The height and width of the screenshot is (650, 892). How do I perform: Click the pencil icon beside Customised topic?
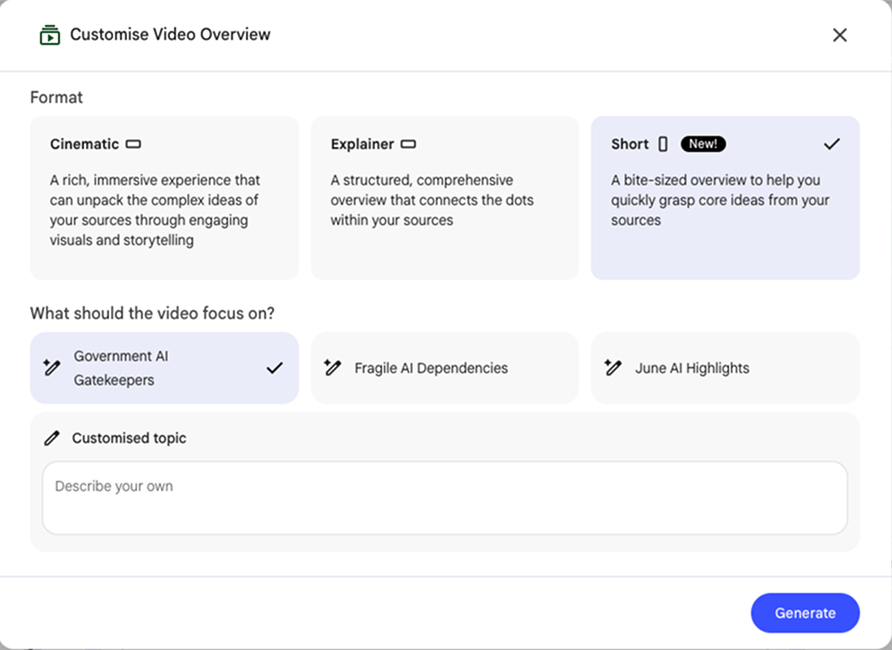click(52, 438)
